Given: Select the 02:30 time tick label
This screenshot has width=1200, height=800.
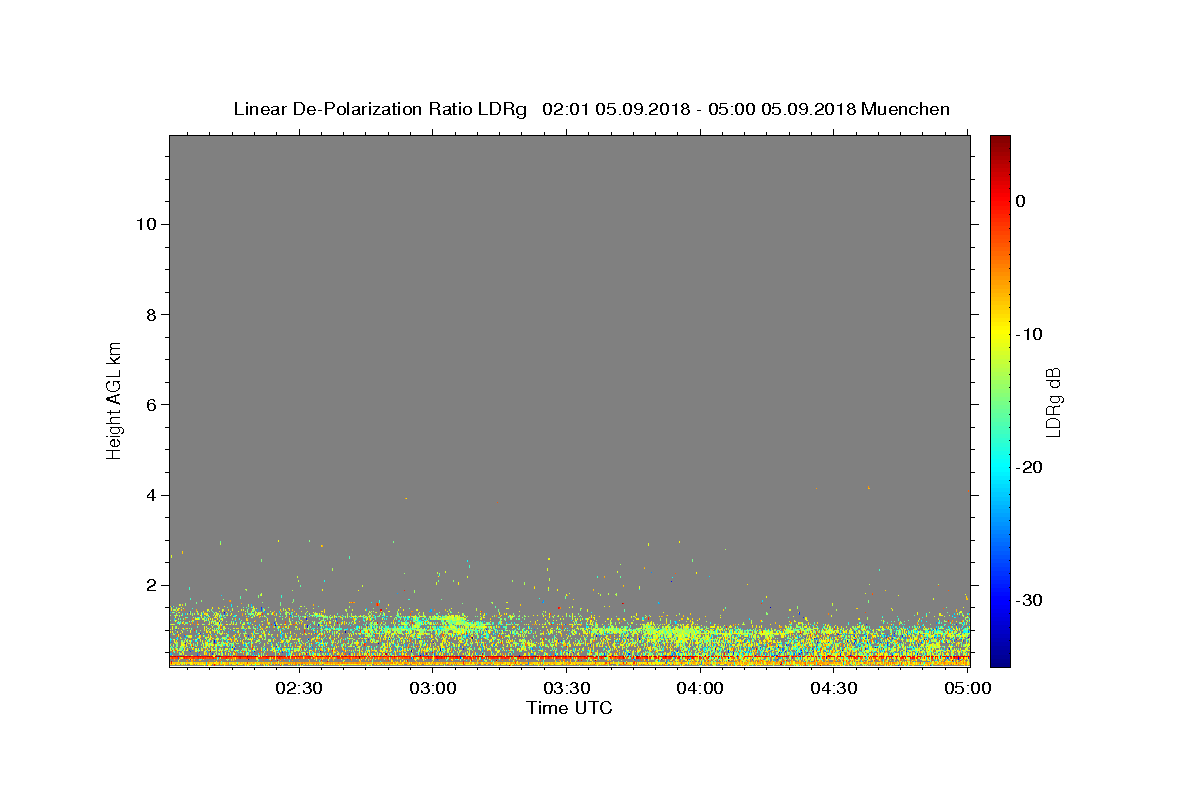Looking at the screenshot, I should (x=299, y=688).
